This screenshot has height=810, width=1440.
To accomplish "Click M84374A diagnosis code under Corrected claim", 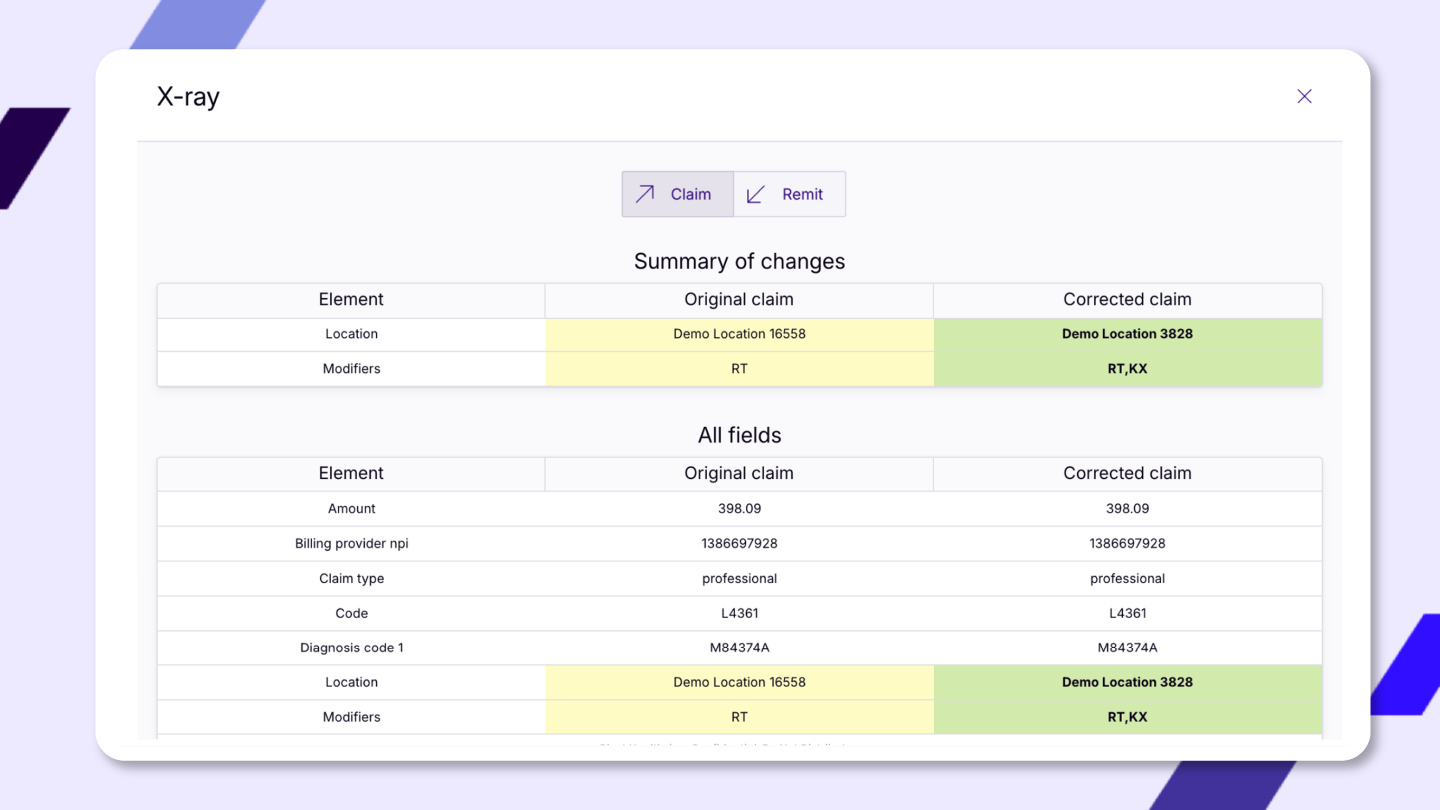I will click(x=1127, y=648).
